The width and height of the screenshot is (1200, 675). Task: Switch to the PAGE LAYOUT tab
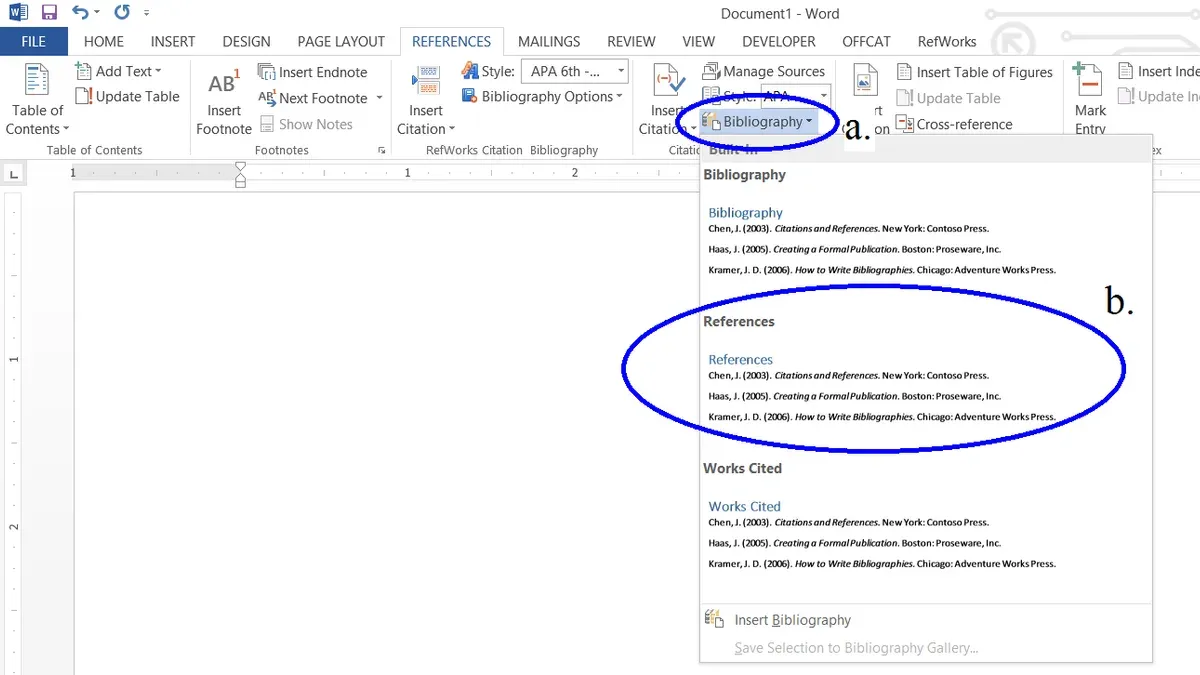click(341, 41)
